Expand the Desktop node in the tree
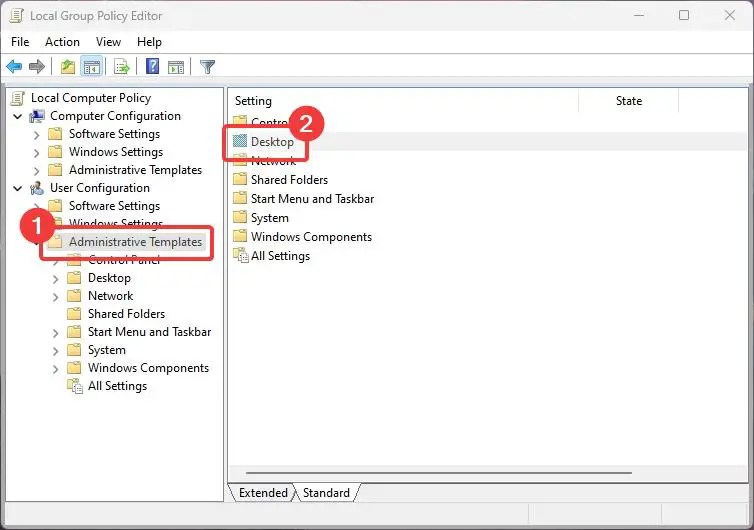Viewport: 754px width, 530px height. point(55,279)
